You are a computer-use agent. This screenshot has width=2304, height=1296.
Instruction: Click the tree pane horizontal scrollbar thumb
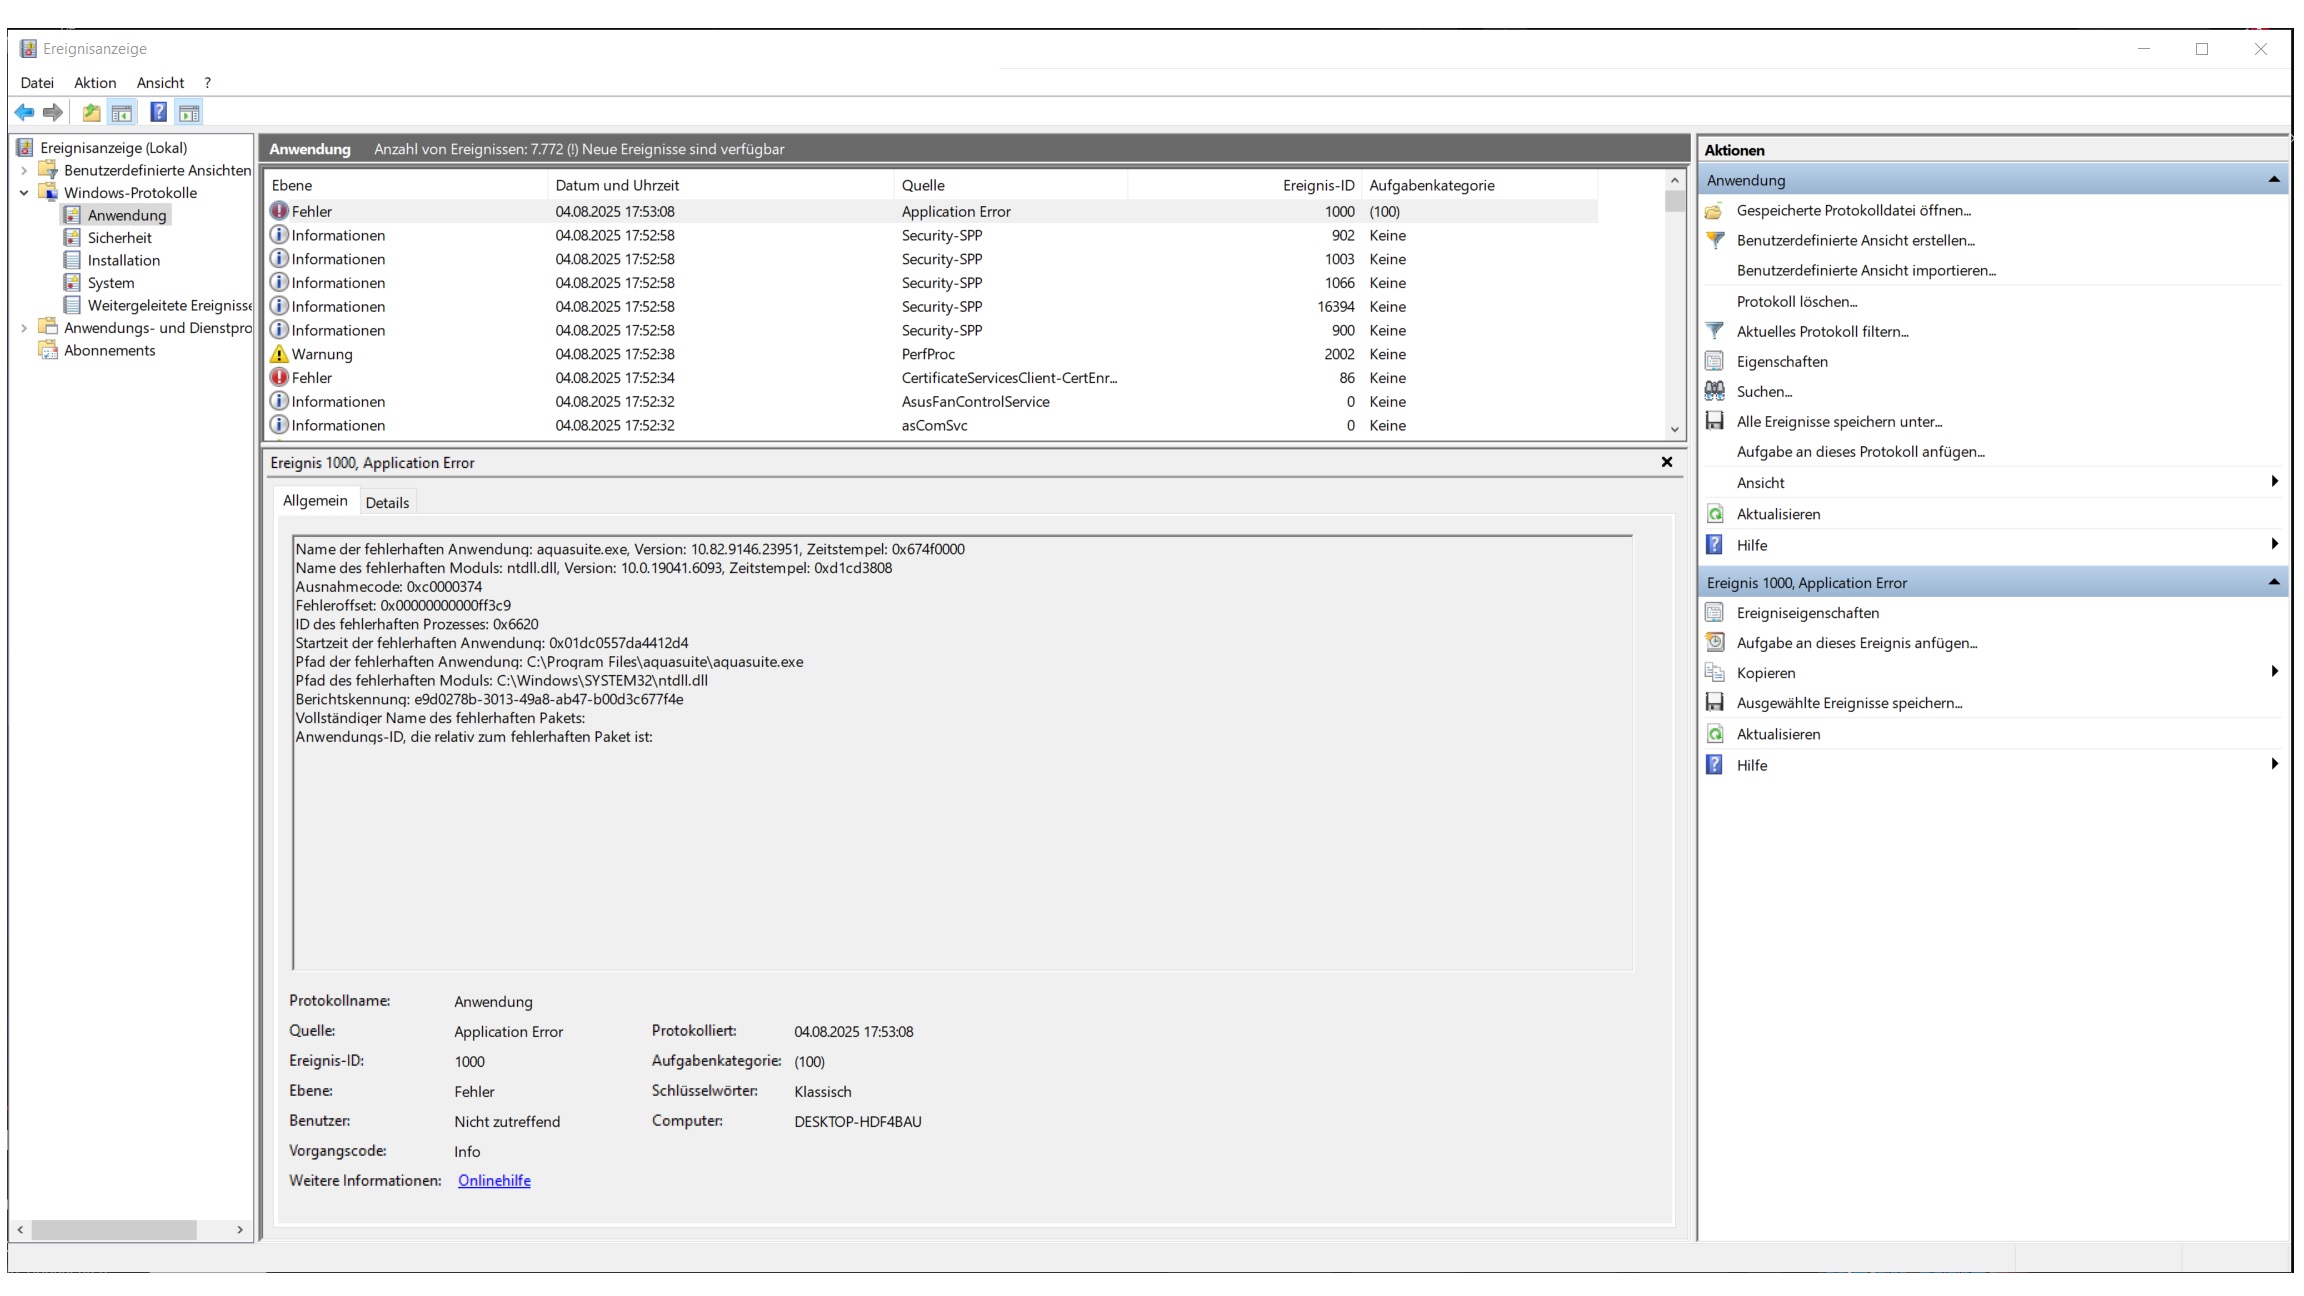pos(114,1229)
